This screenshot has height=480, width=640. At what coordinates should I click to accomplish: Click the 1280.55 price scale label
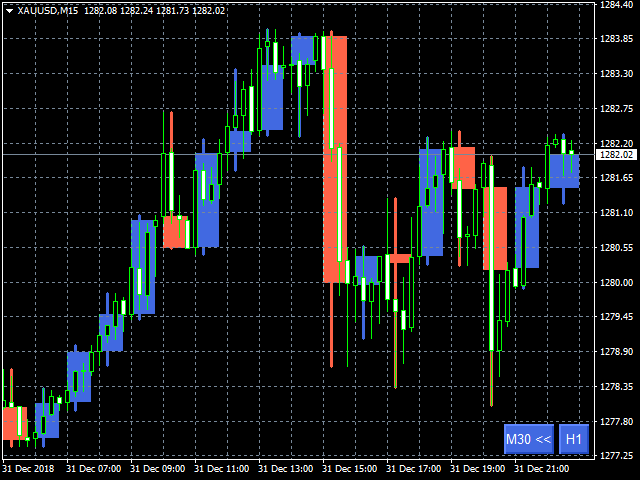tap(616, 247)
